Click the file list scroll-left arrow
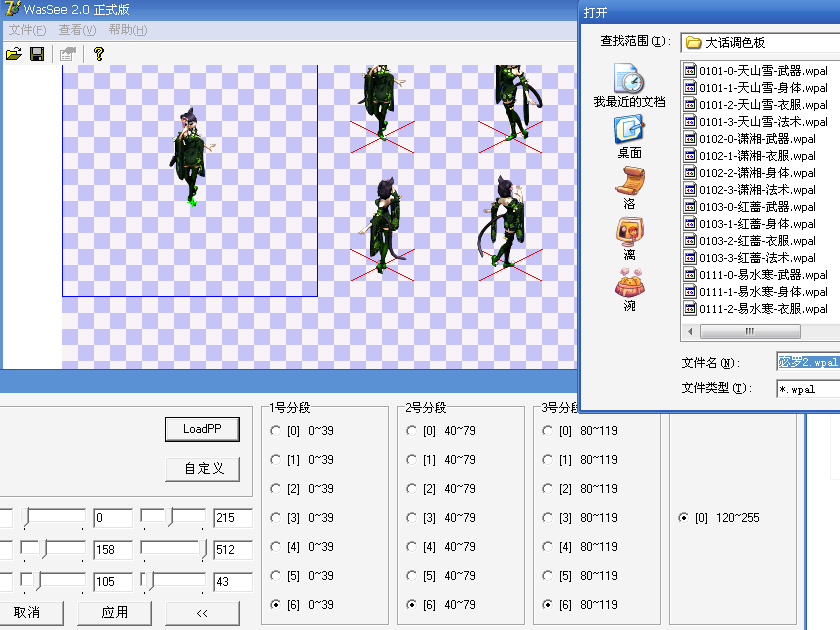 point(690,332)
